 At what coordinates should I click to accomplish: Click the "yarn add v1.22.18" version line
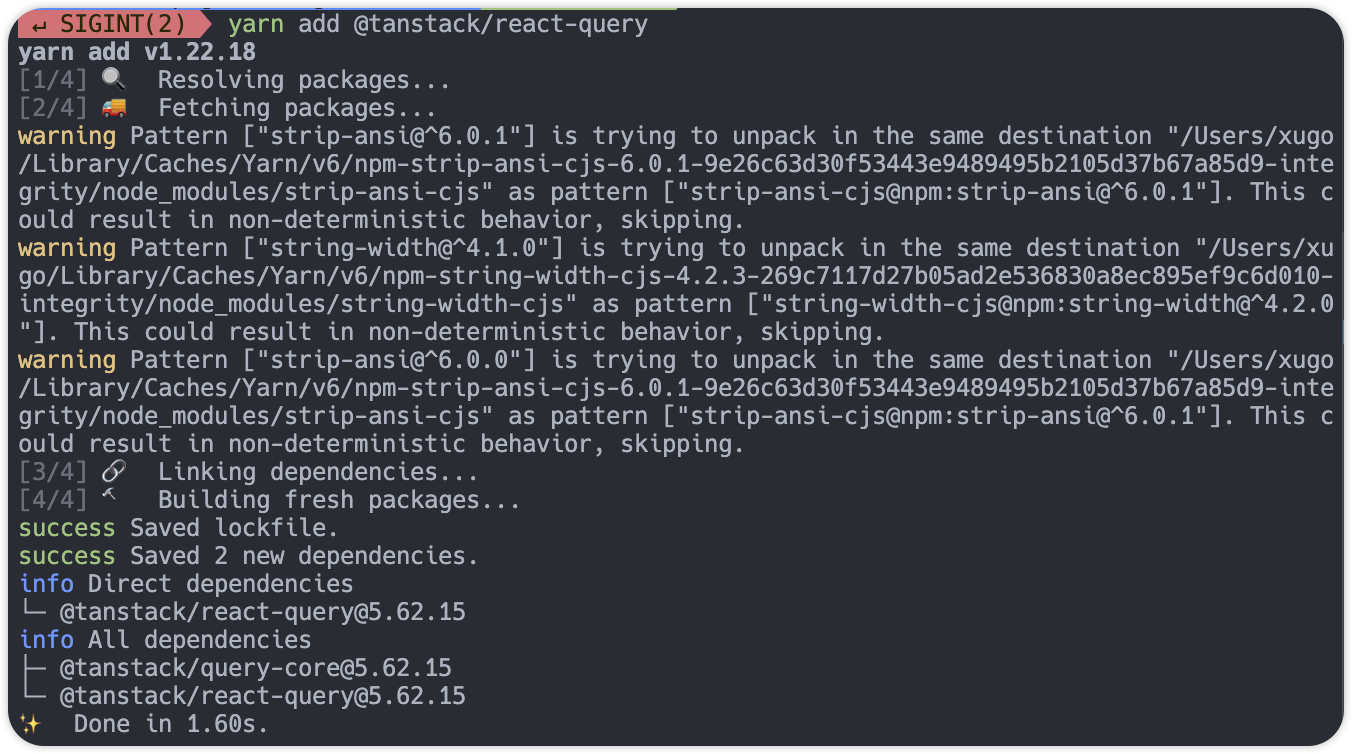coord(137,52)
